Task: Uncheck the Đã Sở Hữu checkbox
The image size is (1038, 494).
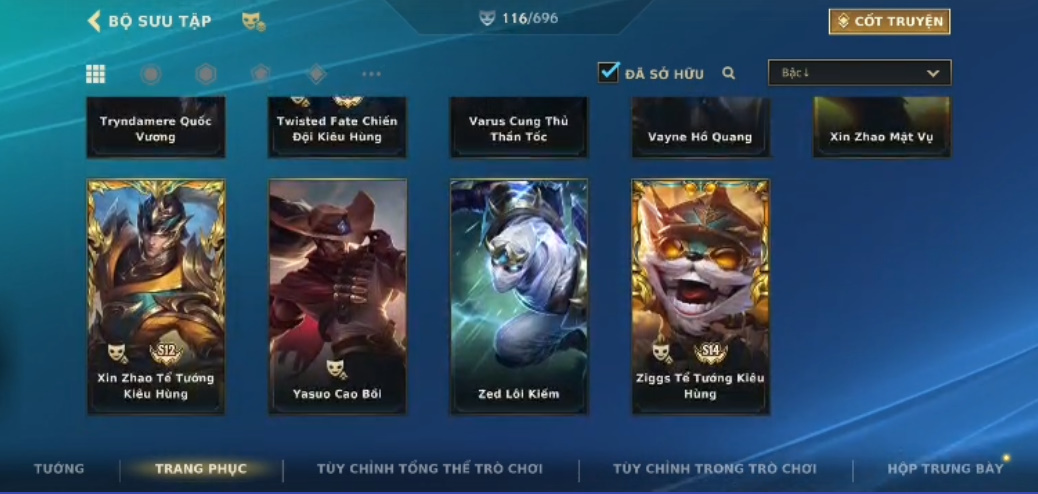Action: (608, 72)
